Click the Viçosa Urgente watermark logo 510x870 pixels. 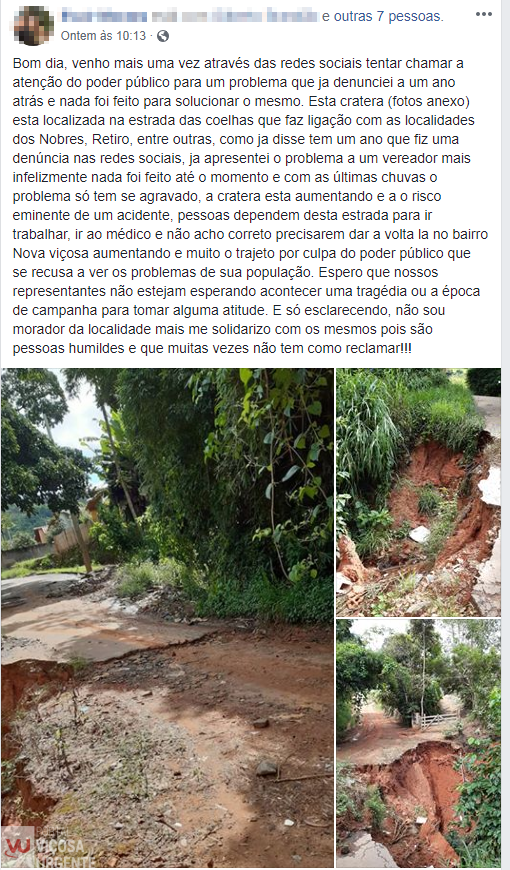(46, 847)
